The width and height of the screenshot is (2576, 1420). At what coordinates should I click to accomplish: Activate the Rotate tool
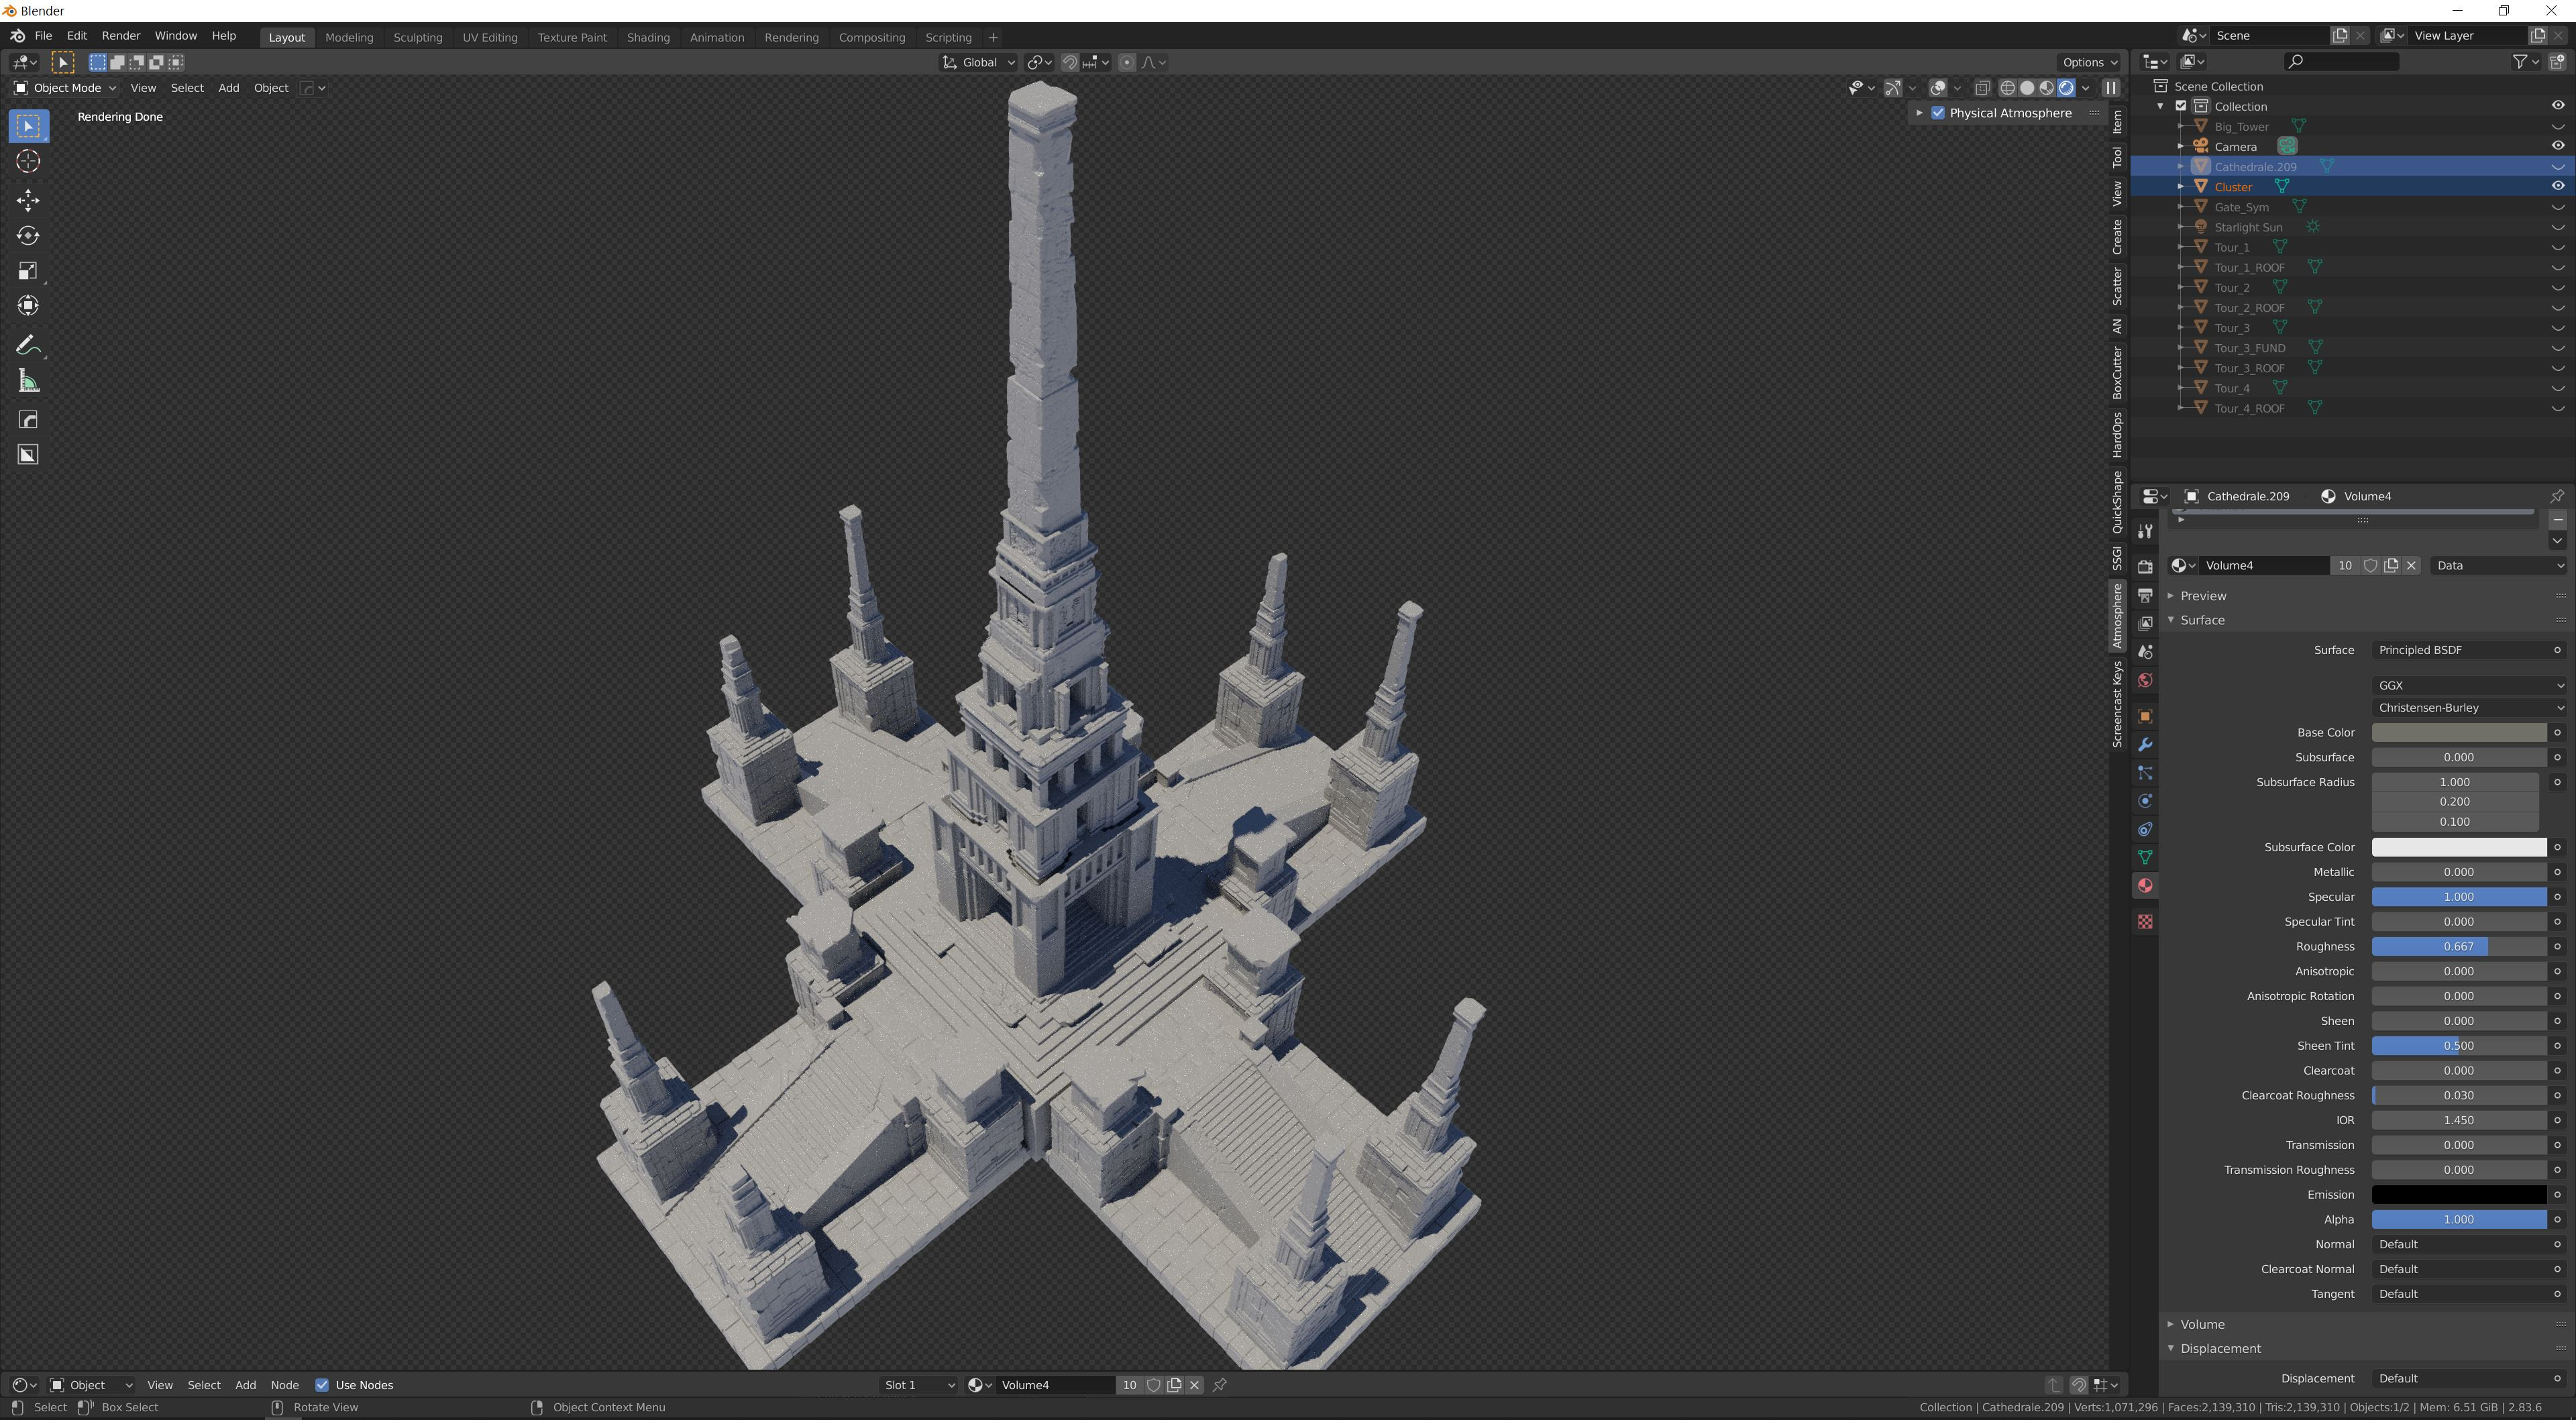(x=28, y=236)
